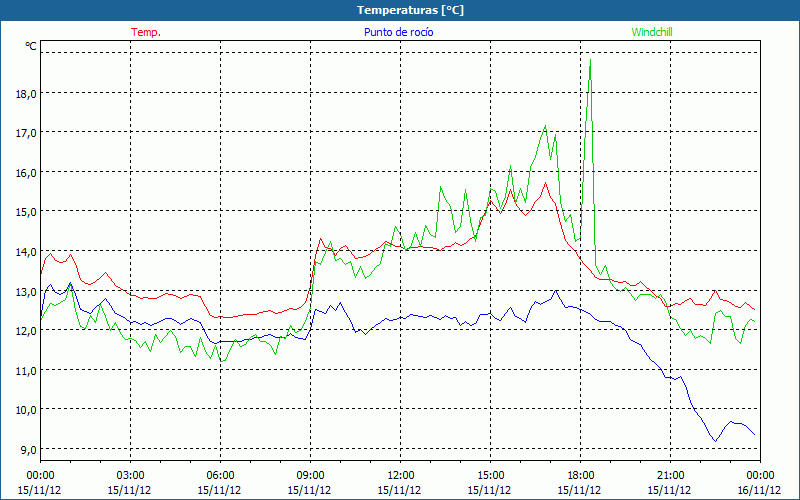
Task: Click the 17,0 y-axis label
Action: [27, 133]
